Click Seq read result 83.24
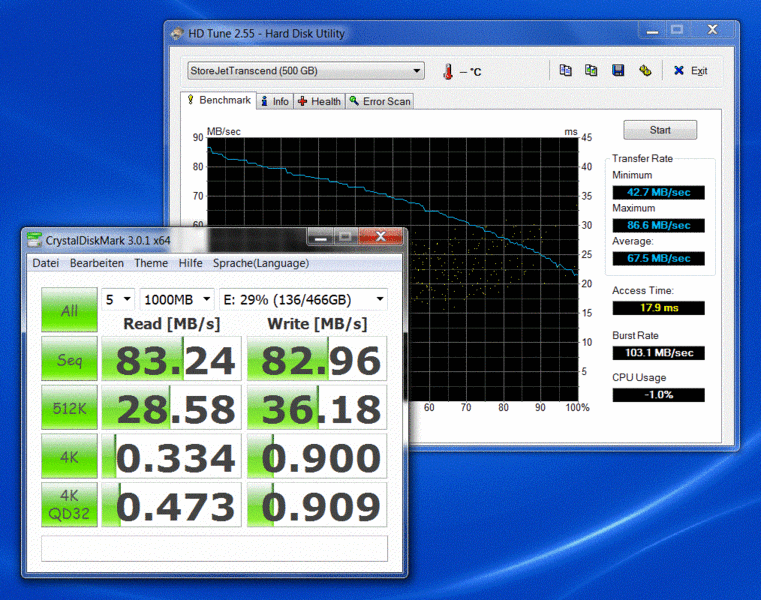 point(171,359)
